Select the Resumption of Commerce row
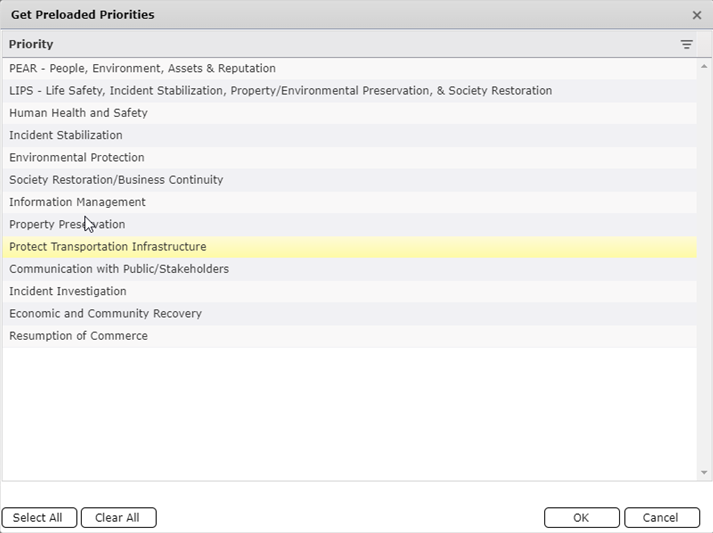This screenshot has height=533, width=713. [78, 336]
